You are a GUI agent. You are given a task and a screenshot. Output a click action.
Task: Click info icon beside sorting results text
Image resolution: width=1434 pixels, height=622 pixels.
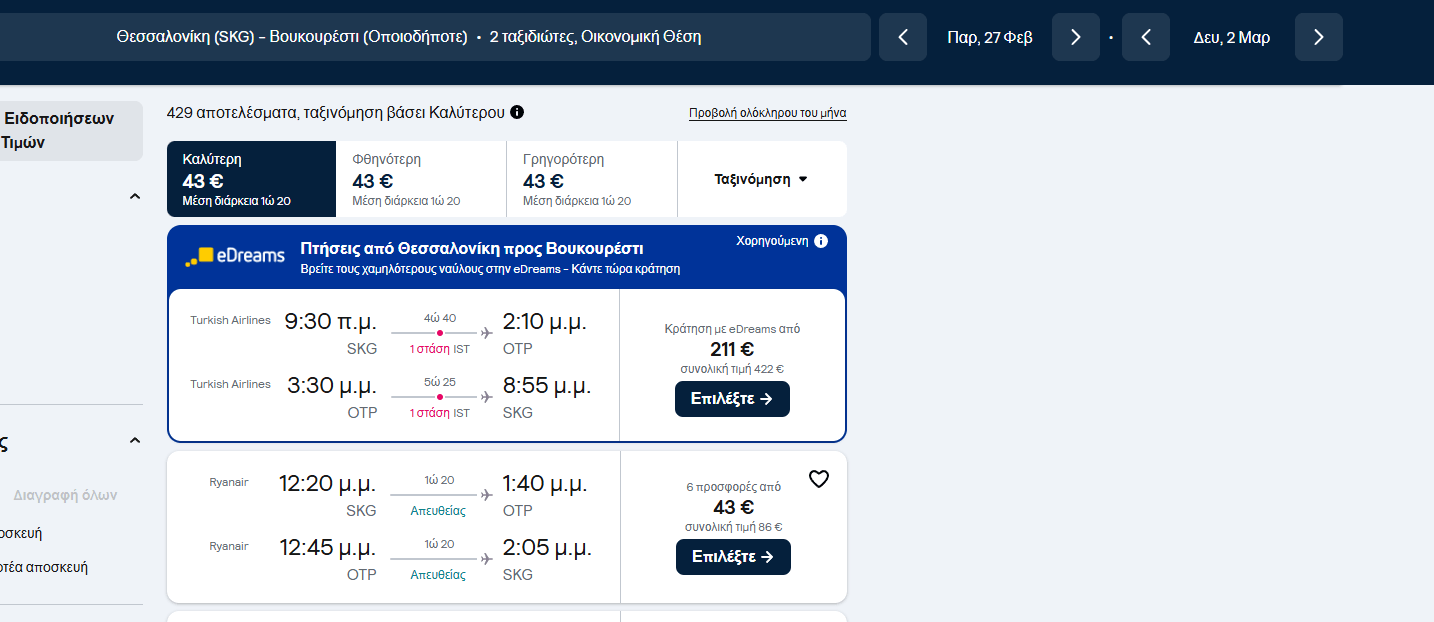[x=517, y=113]
